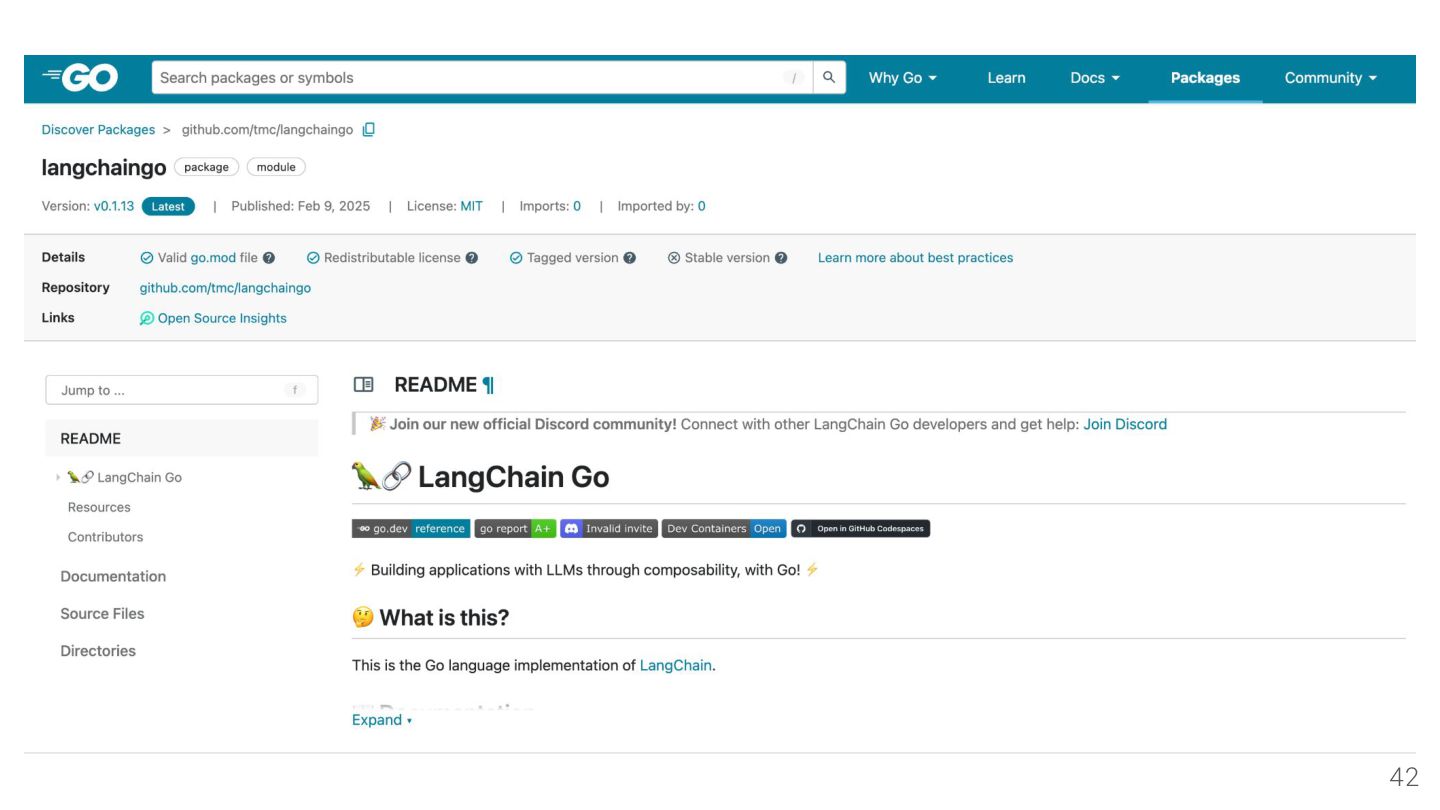Click the Published: Feb 9, 2025 text

coord(300,207)
